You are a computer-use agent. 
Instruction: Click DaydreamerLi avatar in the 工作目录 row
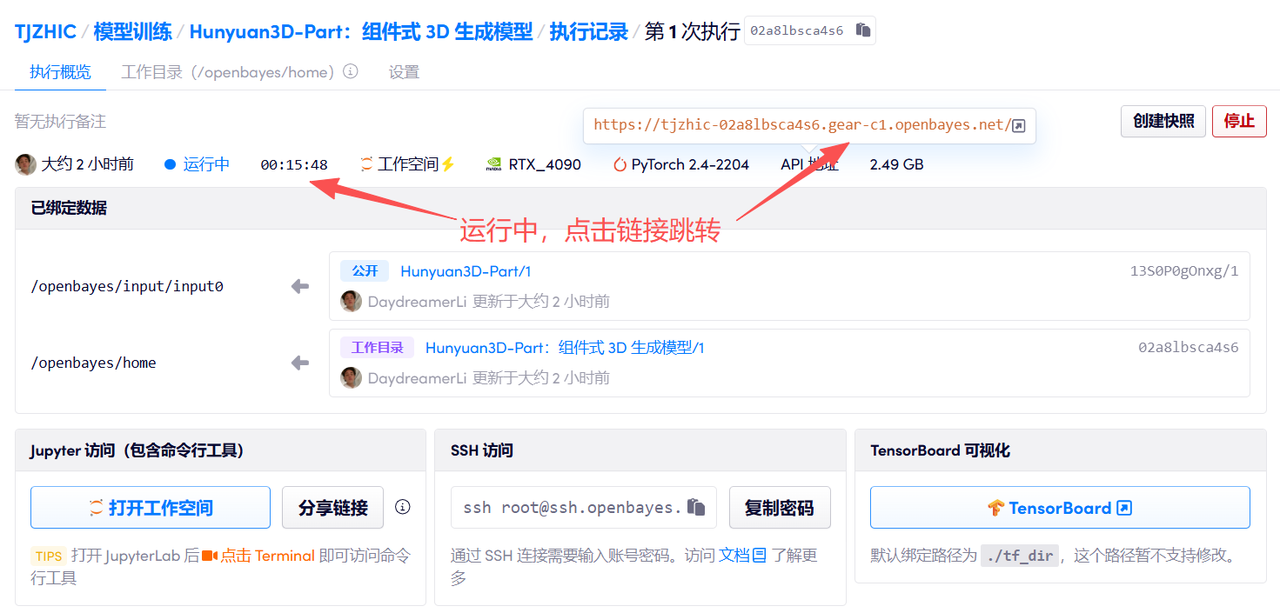[x=351, y=377]
